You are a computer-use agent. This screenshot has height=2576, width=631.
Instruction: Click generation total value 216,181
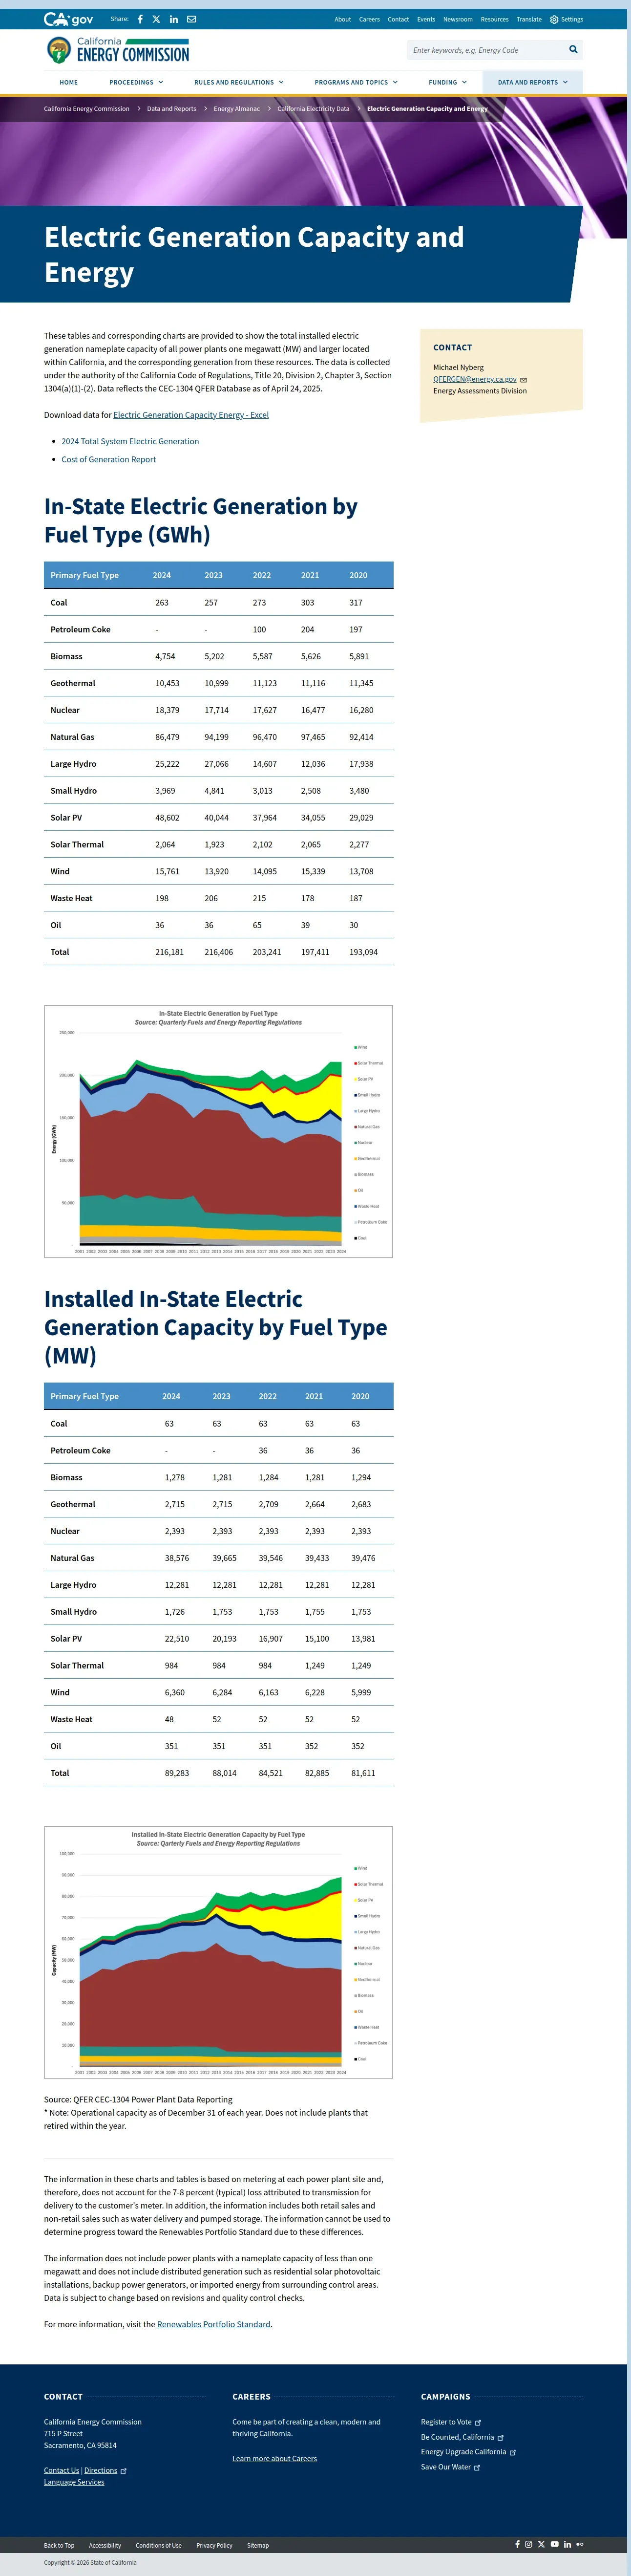coord(169,952)
